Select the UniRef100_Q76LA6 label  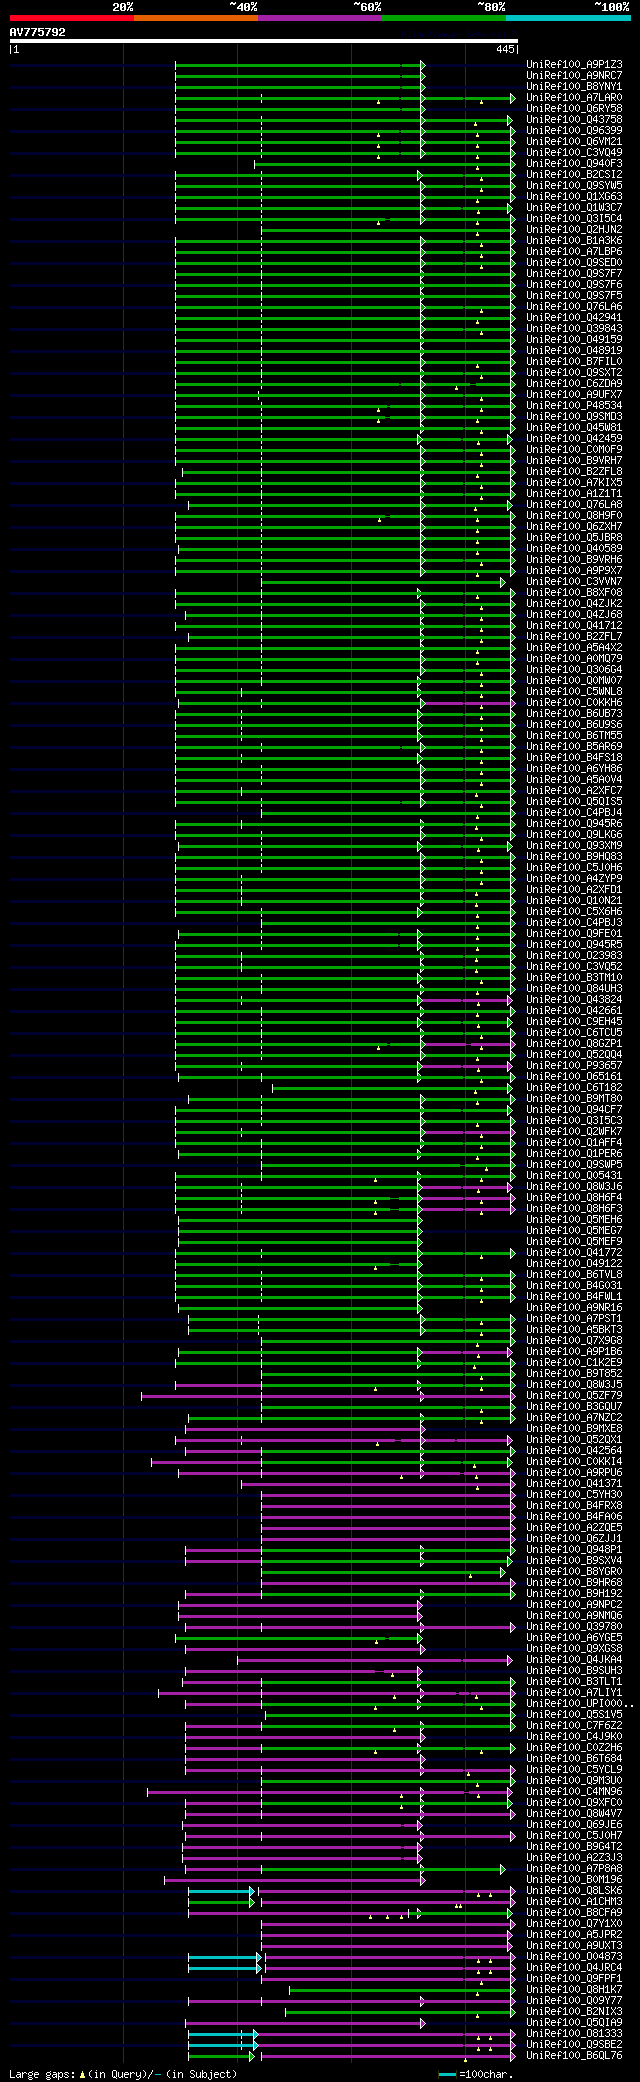point(574,306)
